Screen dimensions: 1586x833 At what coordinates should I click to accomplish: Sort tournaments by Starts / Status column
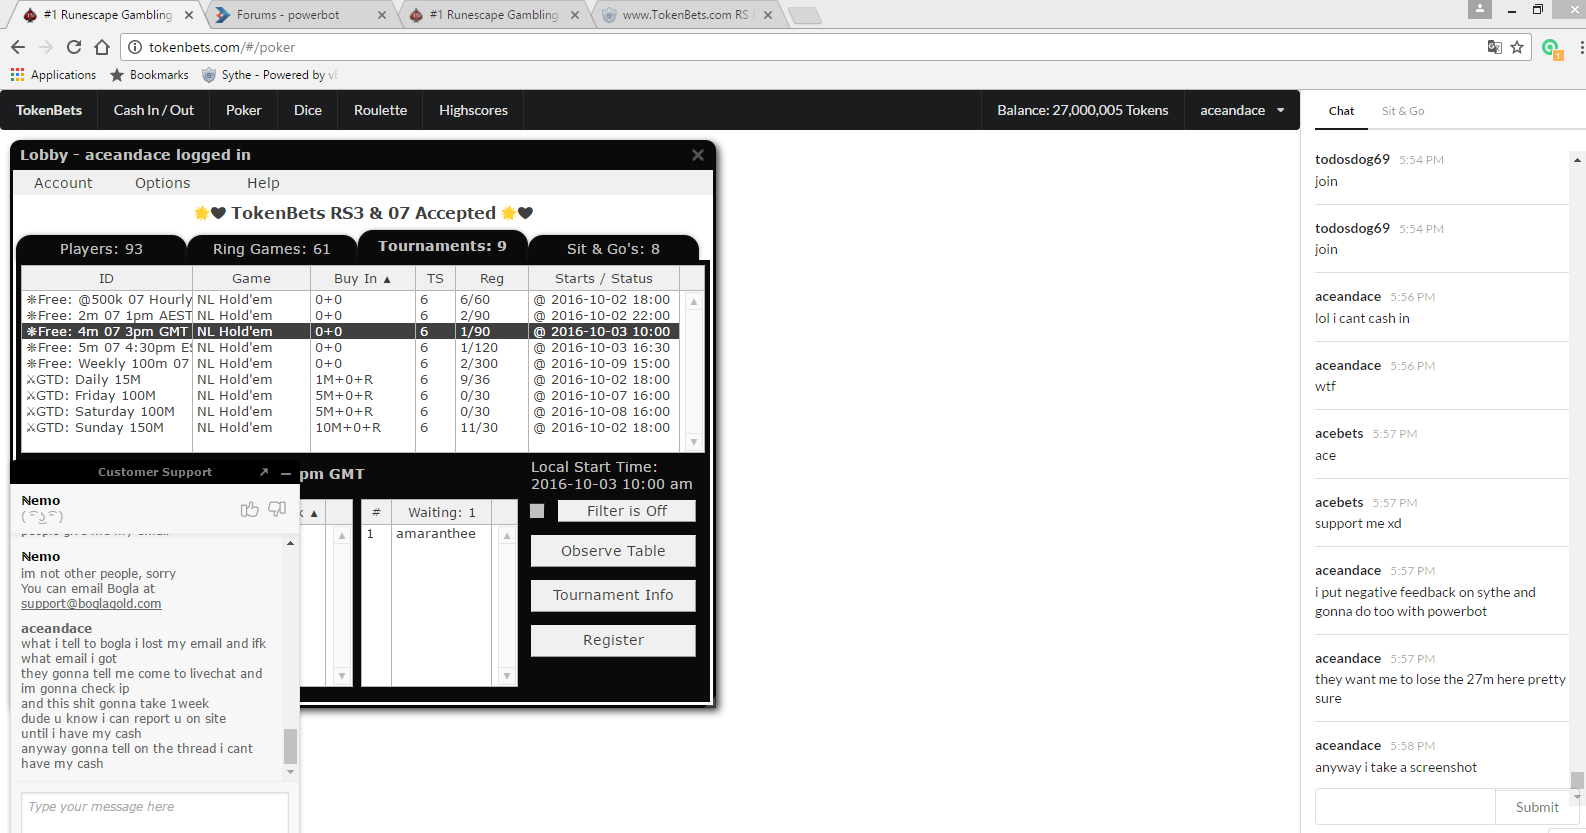(x=603, y=279)
